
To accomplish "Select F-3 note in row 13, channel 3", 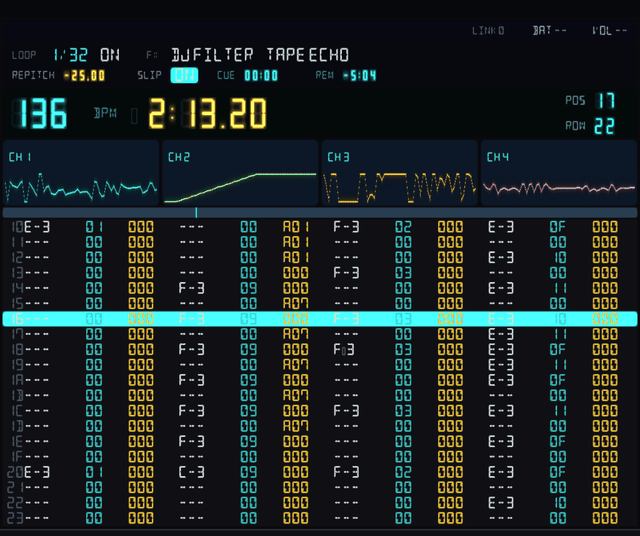I will coord(346,273).
